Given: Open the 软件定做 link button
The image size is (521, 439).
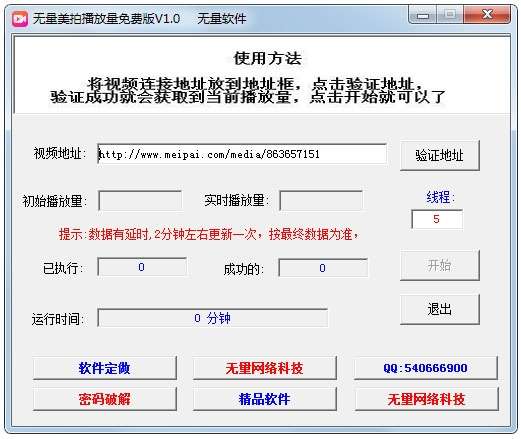Looking at the screenshot, I should 105,368.
